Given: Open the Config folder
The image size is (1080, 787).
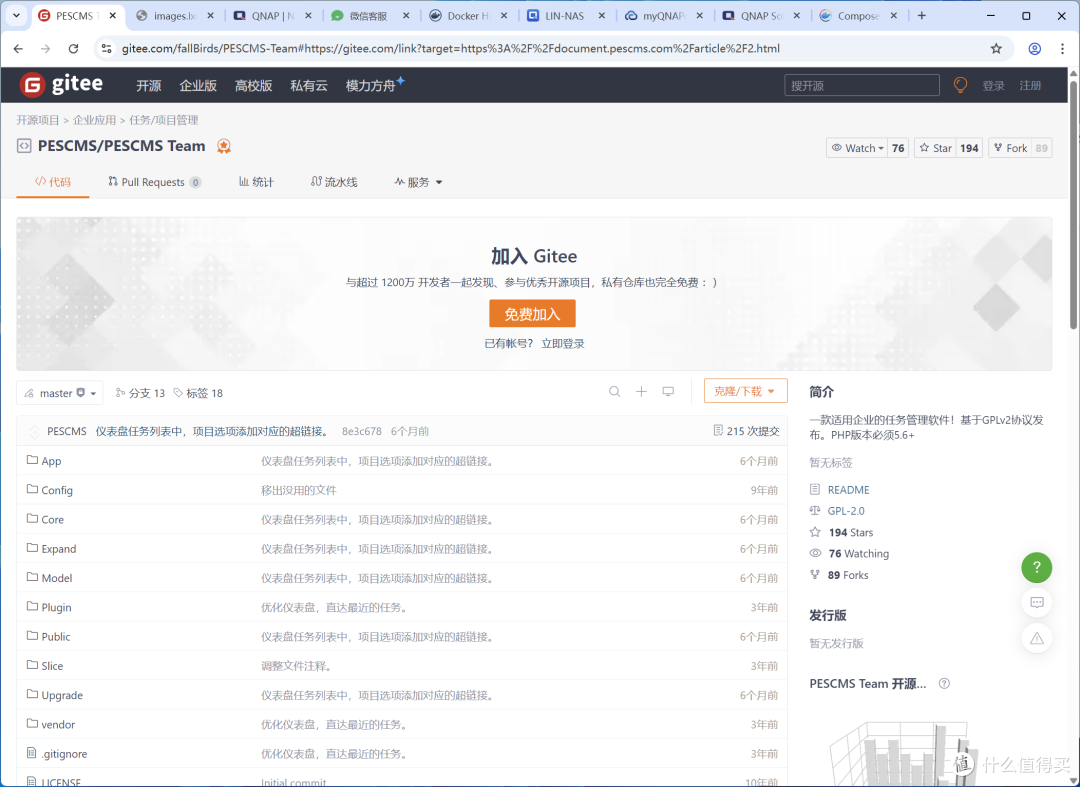Looking at the screenshot, I should pos(56,490).
